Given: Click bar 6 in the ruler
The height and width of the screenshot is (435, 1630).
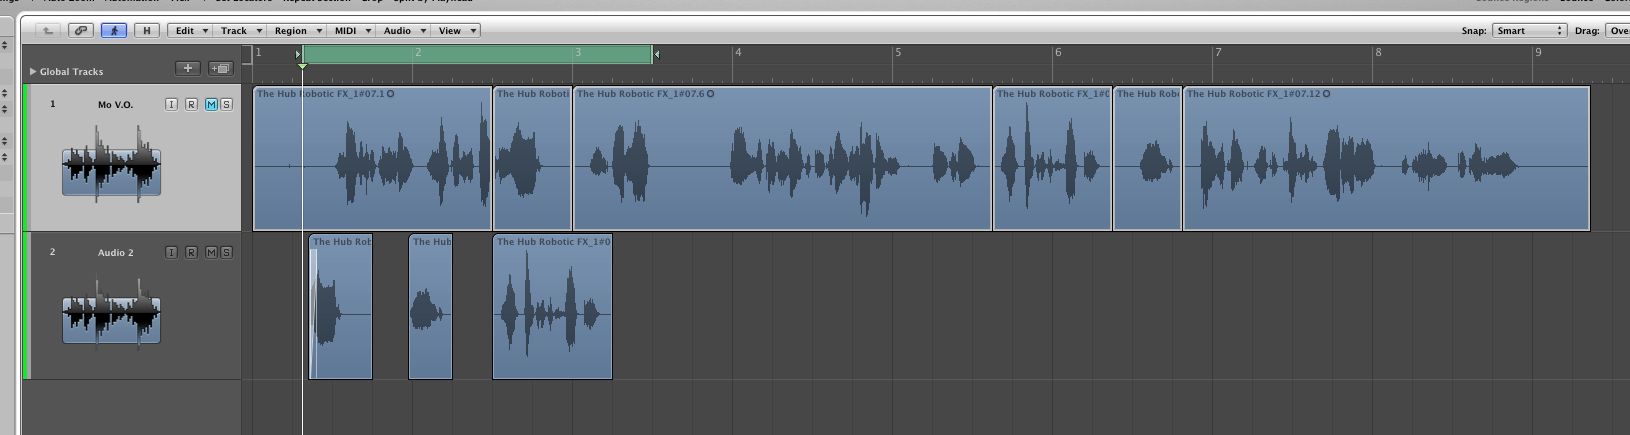Looking at the screenshot, I should point(1059,52).
